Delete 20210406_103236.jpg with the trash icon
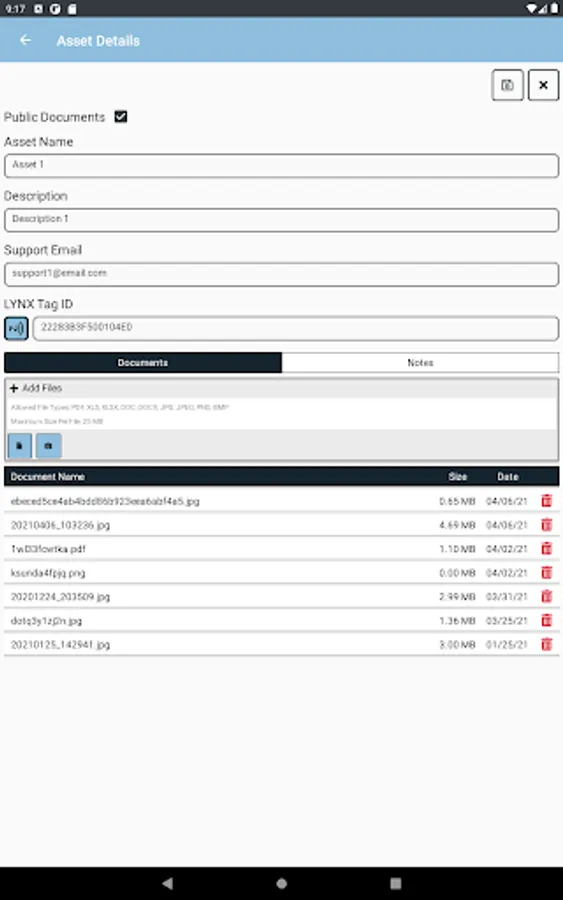Viewport: 563px width, 900px height. click(x=546, y=525)
